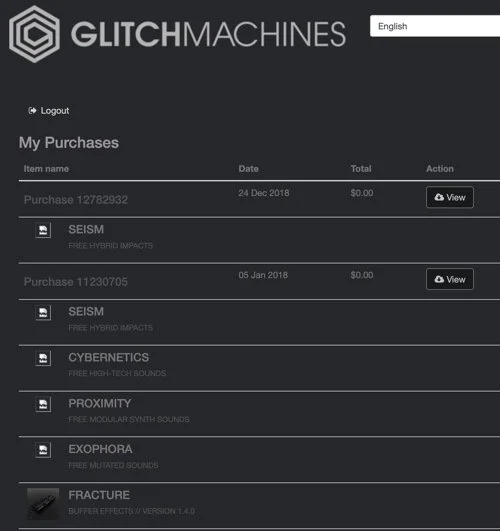Image resolution: width=500 pixels, height=531 pixels.
Task: Click the 'Action' column header
Action: [x=440, y=169]
